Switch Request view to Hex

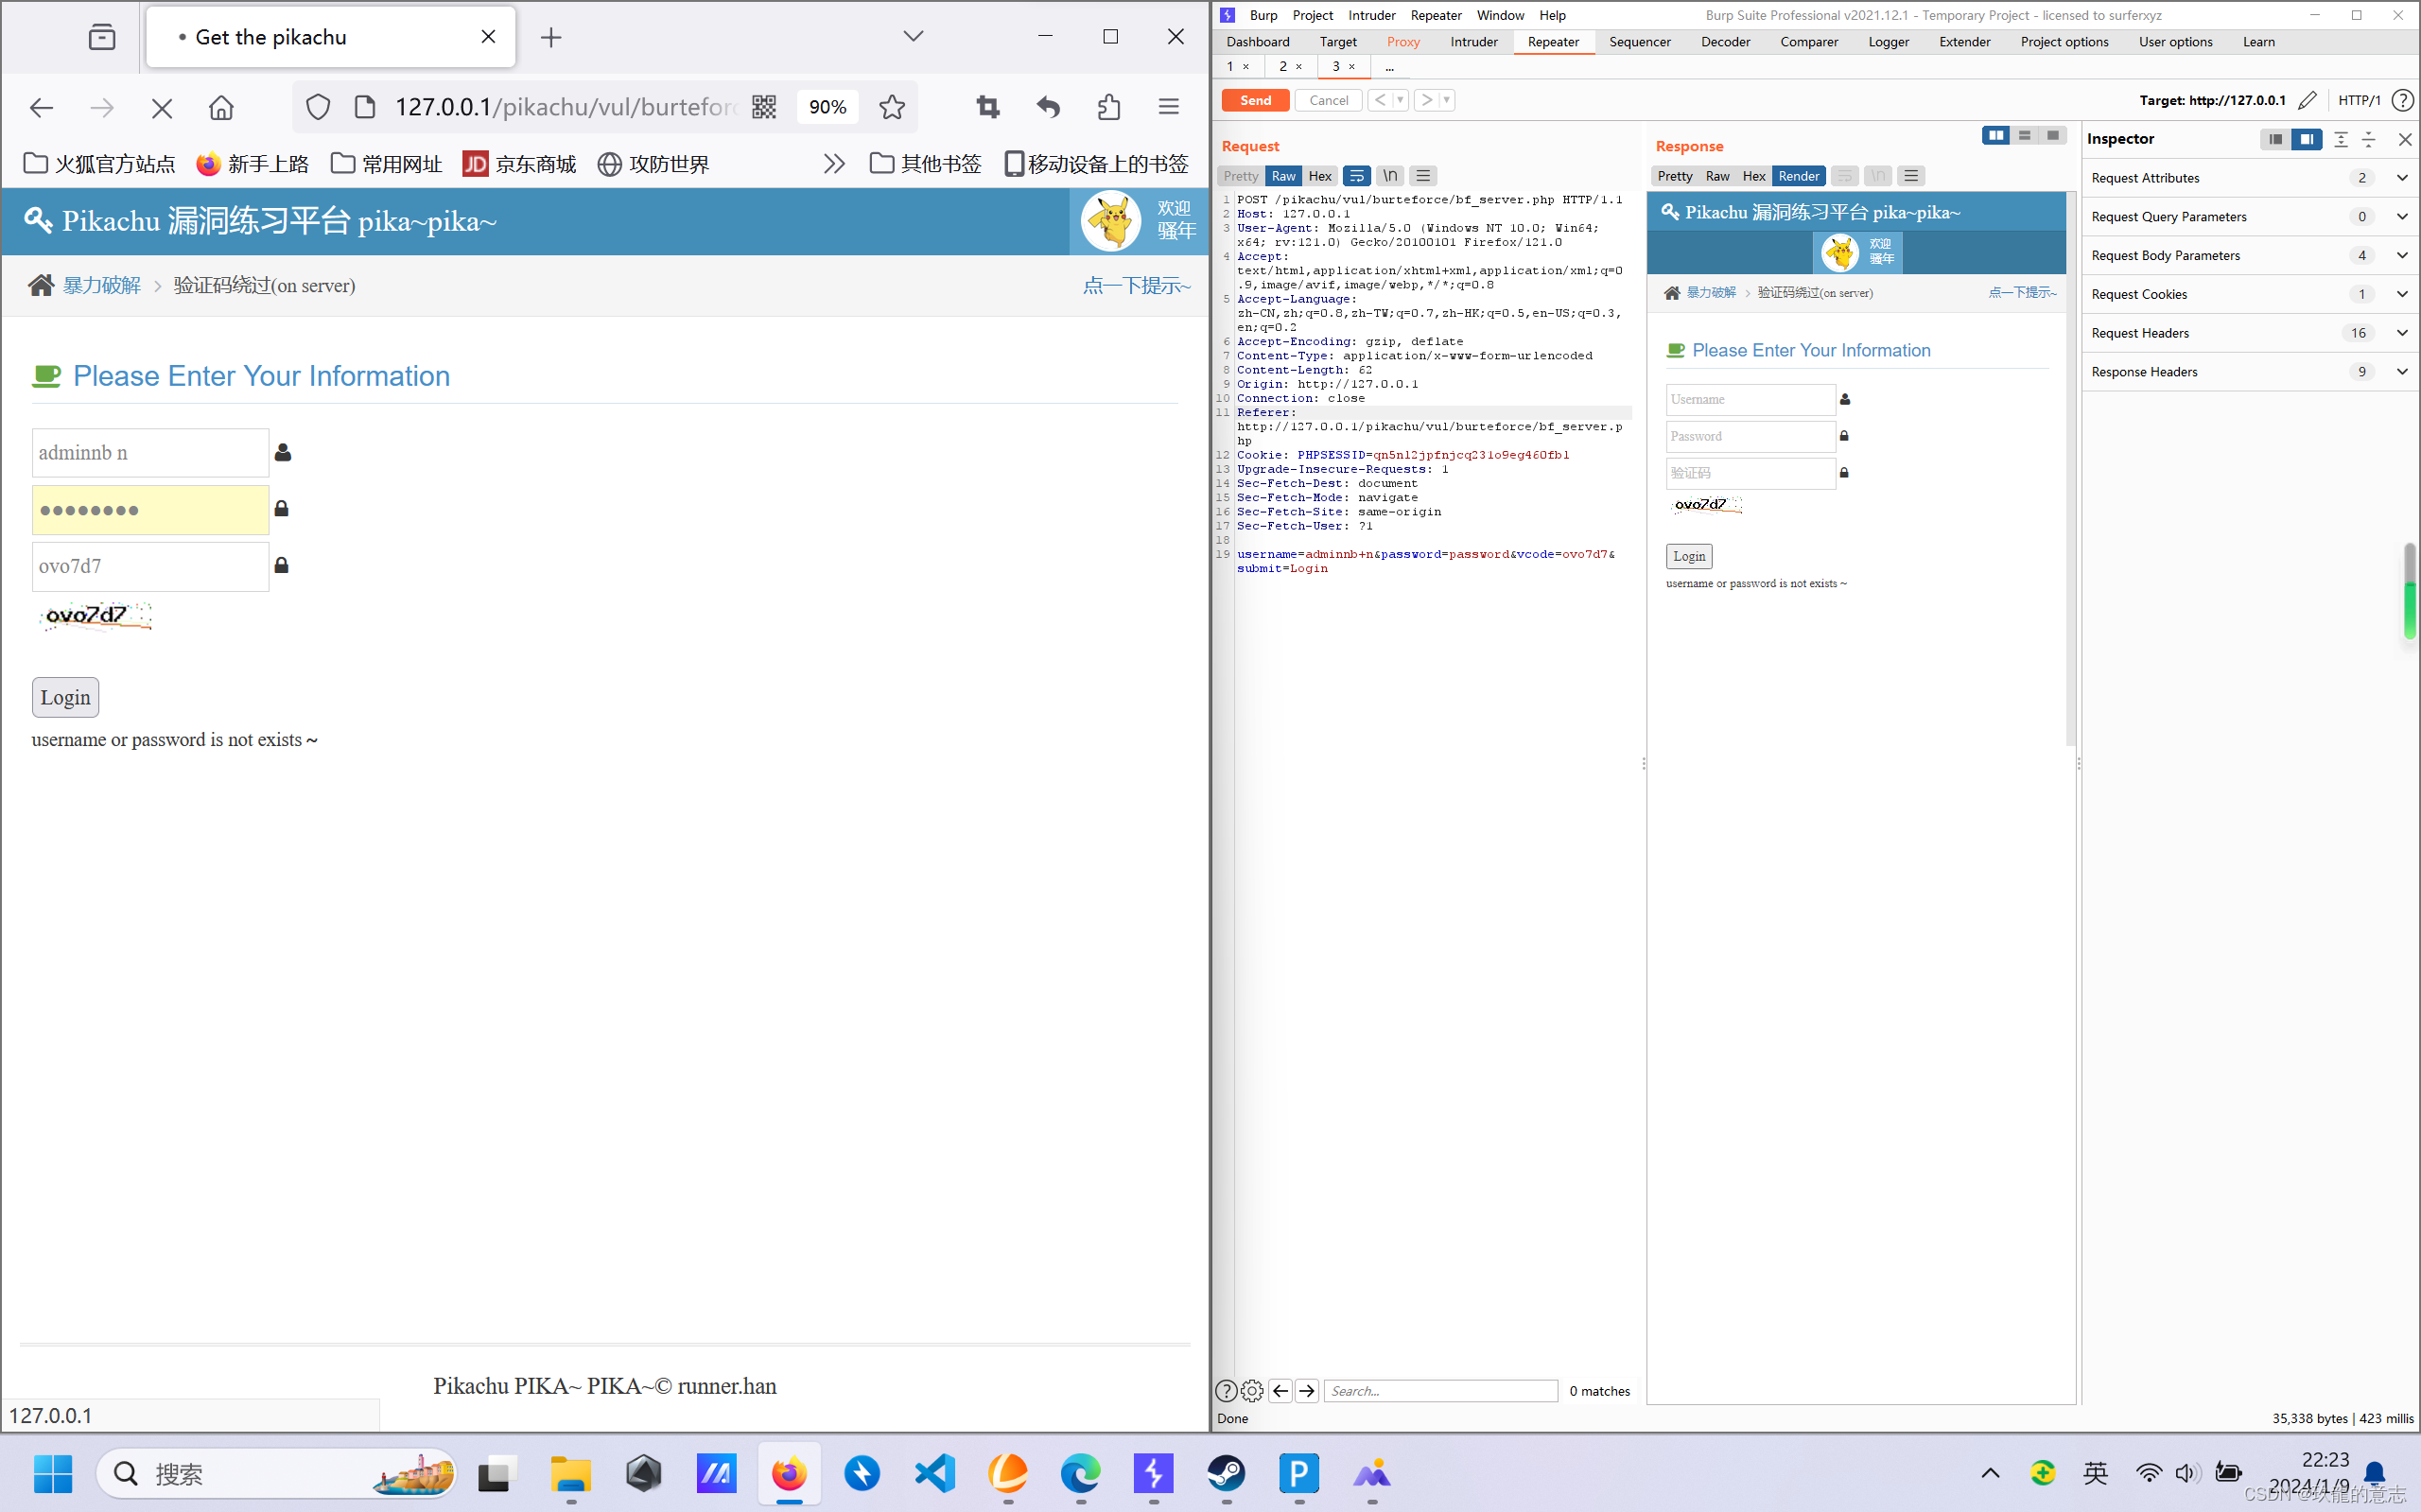1320,176
